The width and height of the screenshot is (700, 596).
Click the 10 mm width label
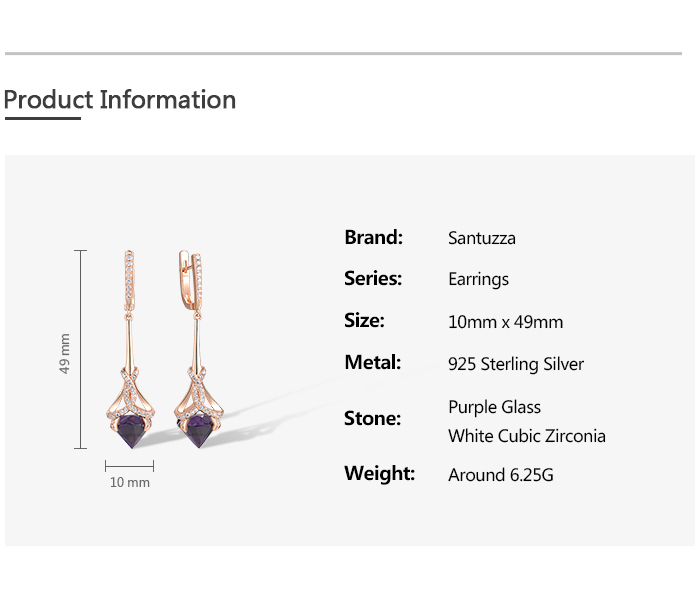[130, 482]
